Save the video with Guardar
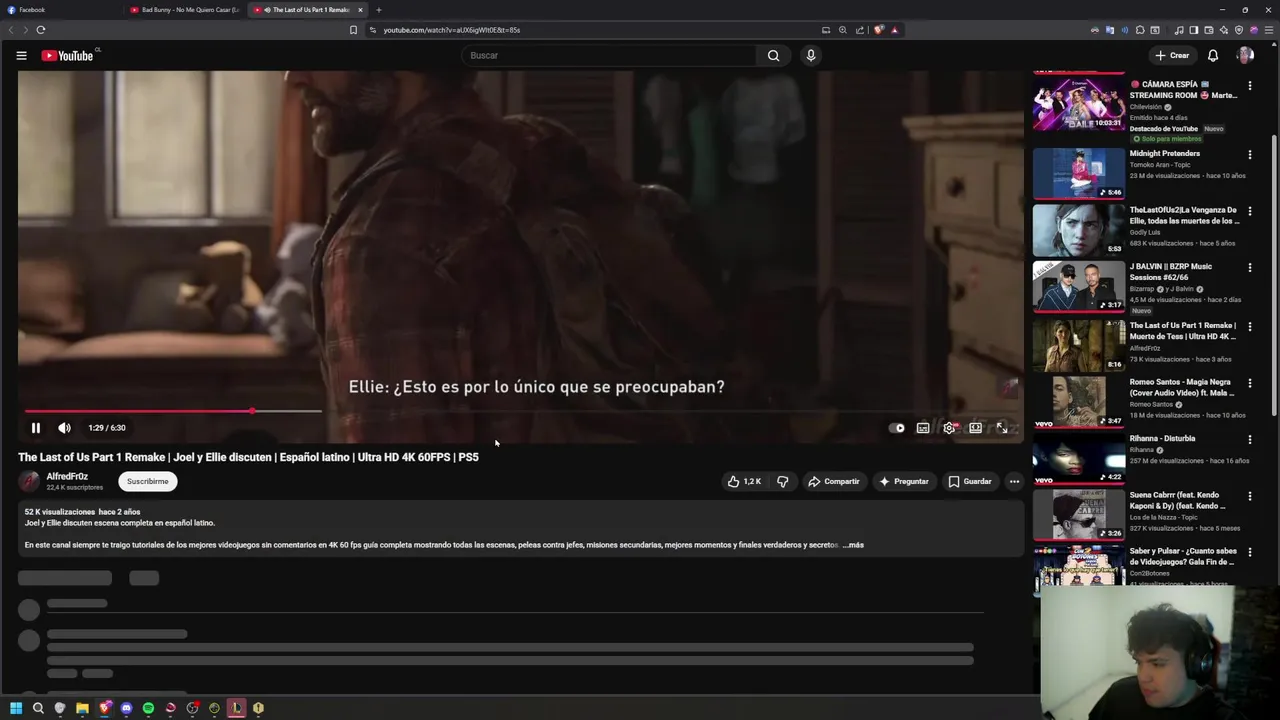This screenshot has width=1280, height=720. 970,481
